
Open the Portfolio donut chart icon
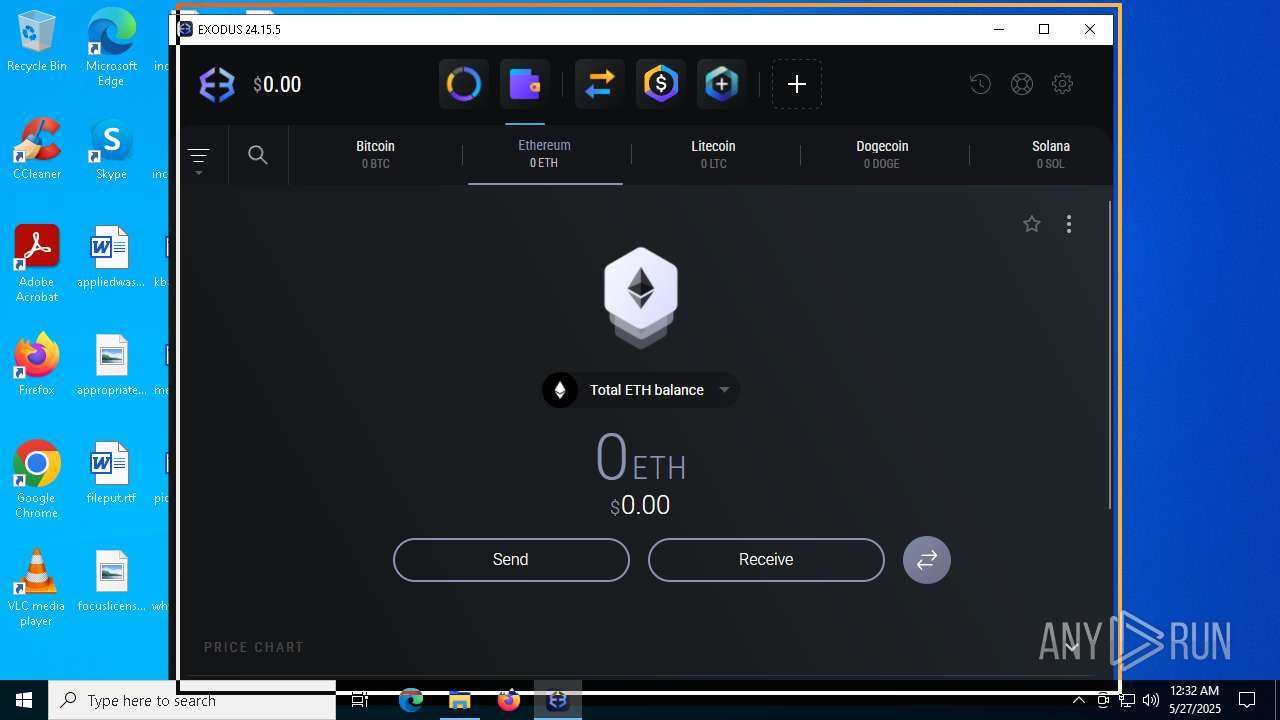(x=463, y=84)
